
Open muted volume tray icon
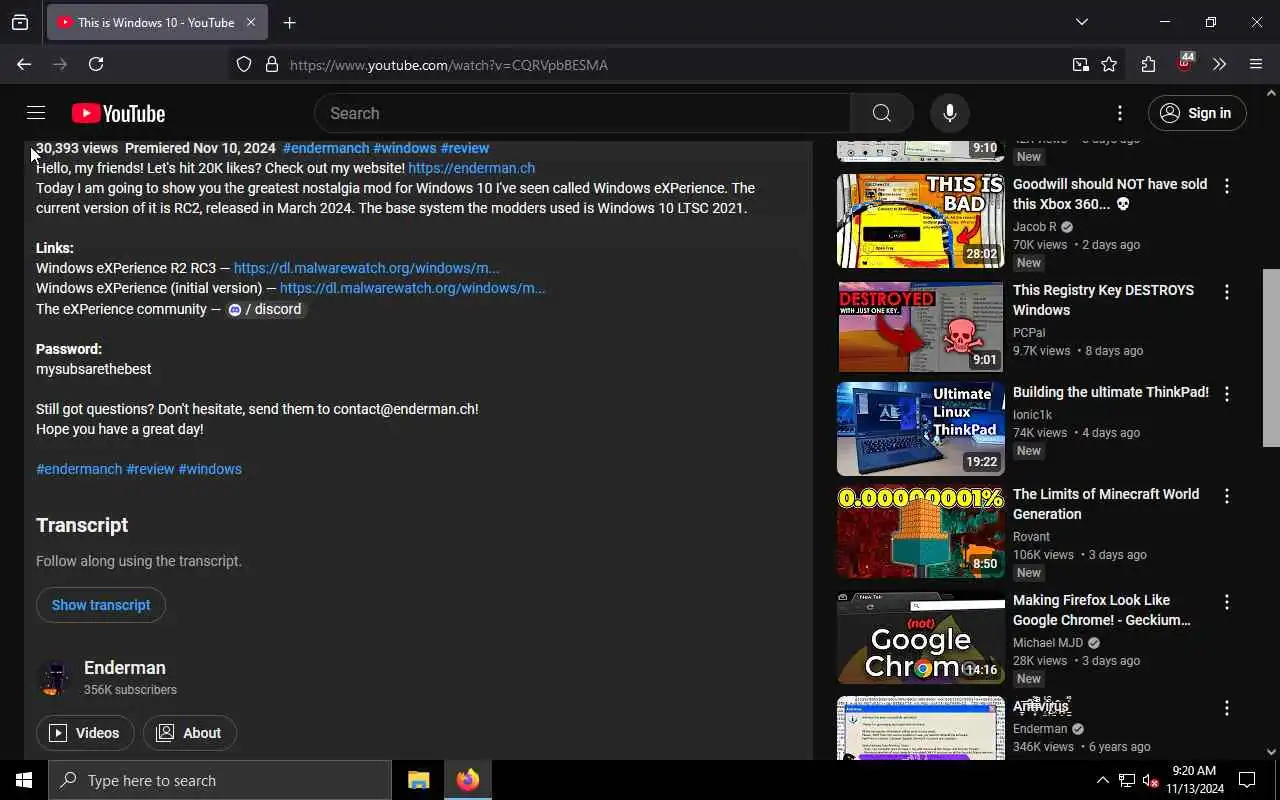point(1151,780)
